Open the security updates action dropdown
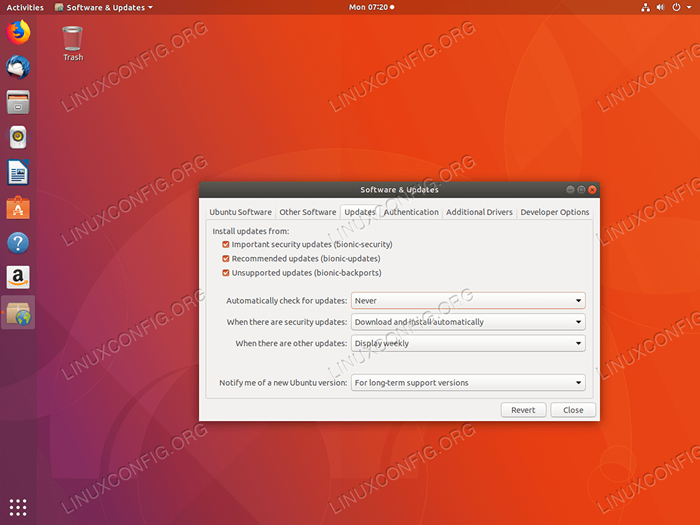The image size is (700, 525). pyautogui.click(x=468, y=322)
